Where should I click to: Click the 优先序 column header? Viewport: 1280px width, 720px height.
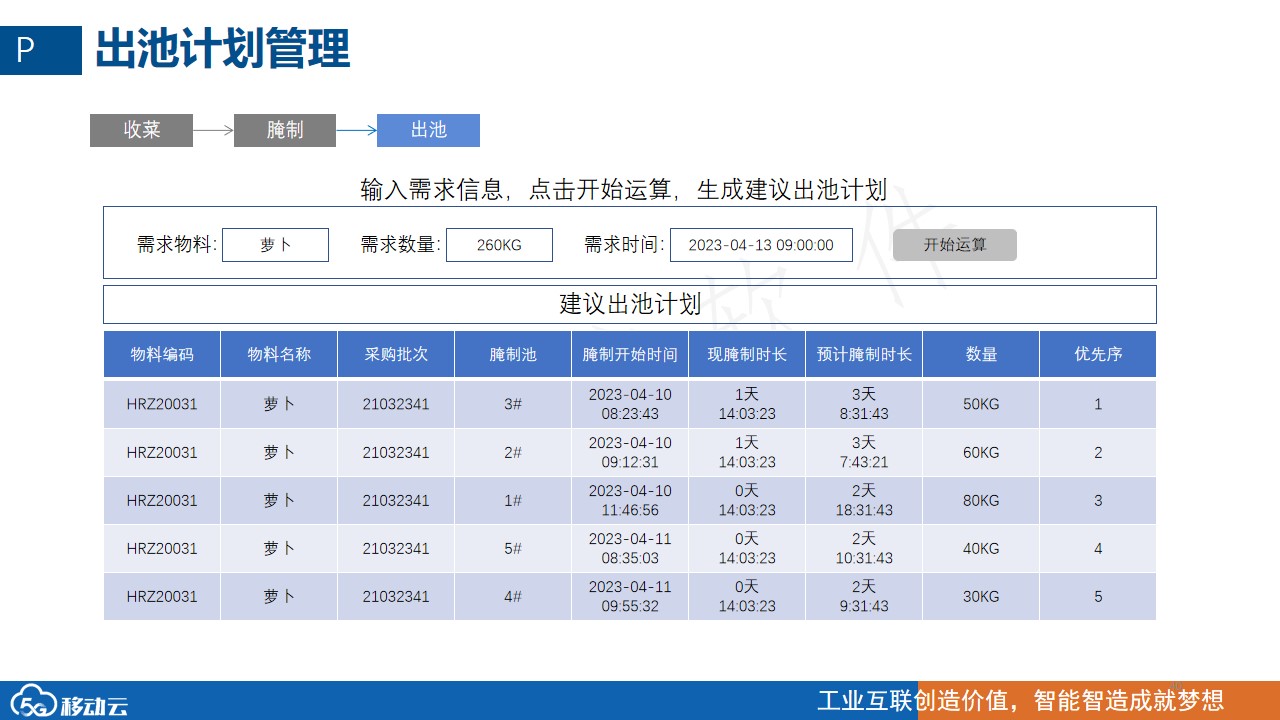[x=1098, y=354]
